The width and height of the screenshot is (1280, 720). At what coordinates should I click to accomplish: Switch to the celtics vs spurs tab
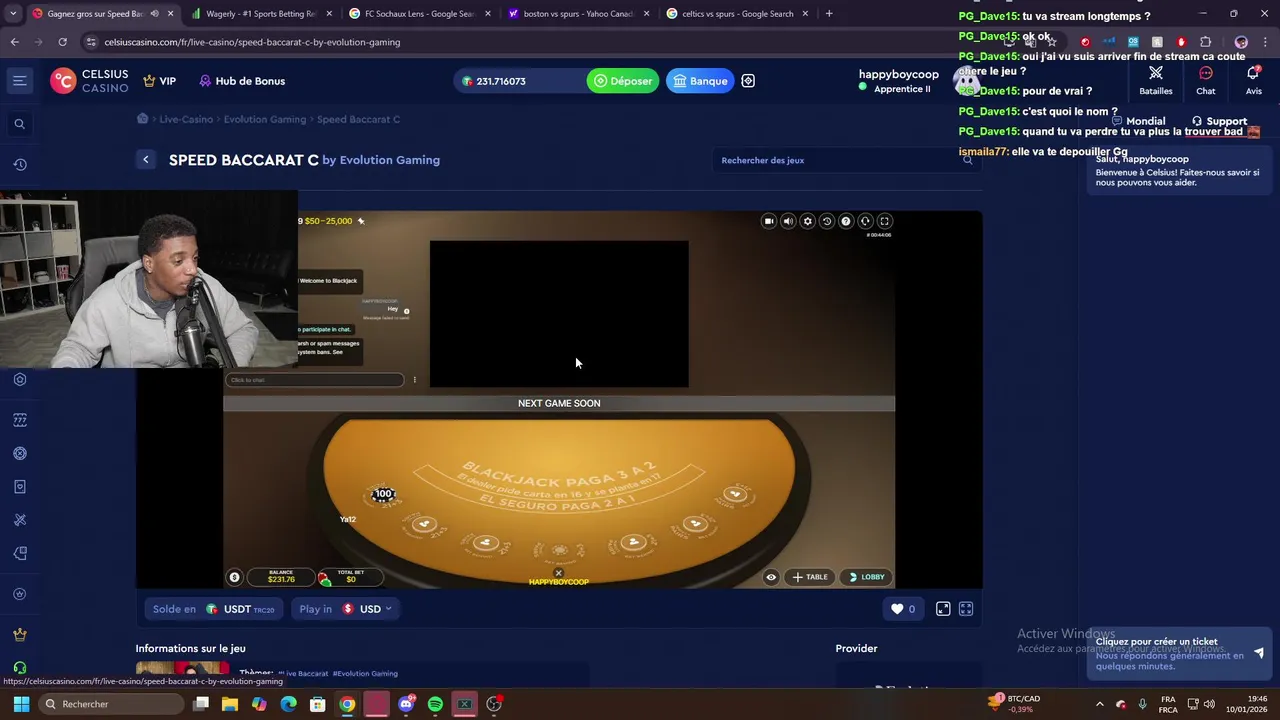click(x=736, y=14)
